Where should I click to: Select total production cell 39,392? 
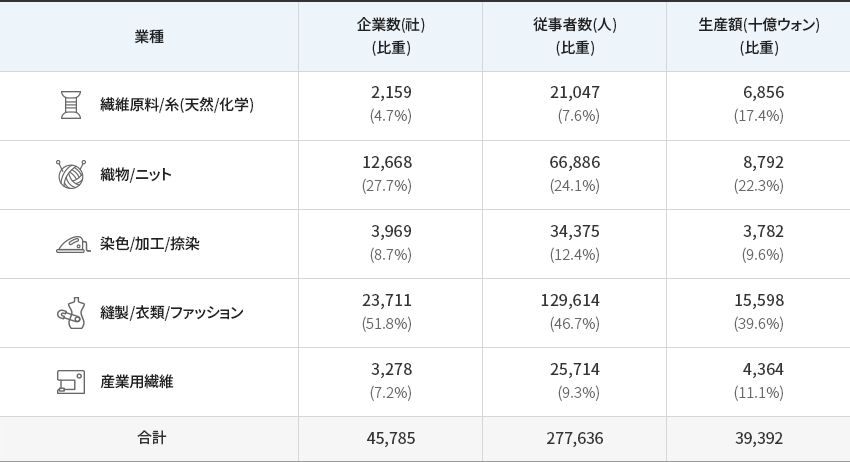pyautogui.click(x=759, y=438)
